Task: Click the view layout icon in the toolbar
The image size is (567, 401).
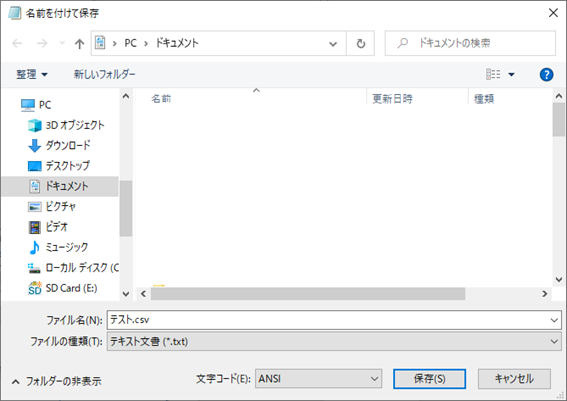Action: [x=493, y=74]
